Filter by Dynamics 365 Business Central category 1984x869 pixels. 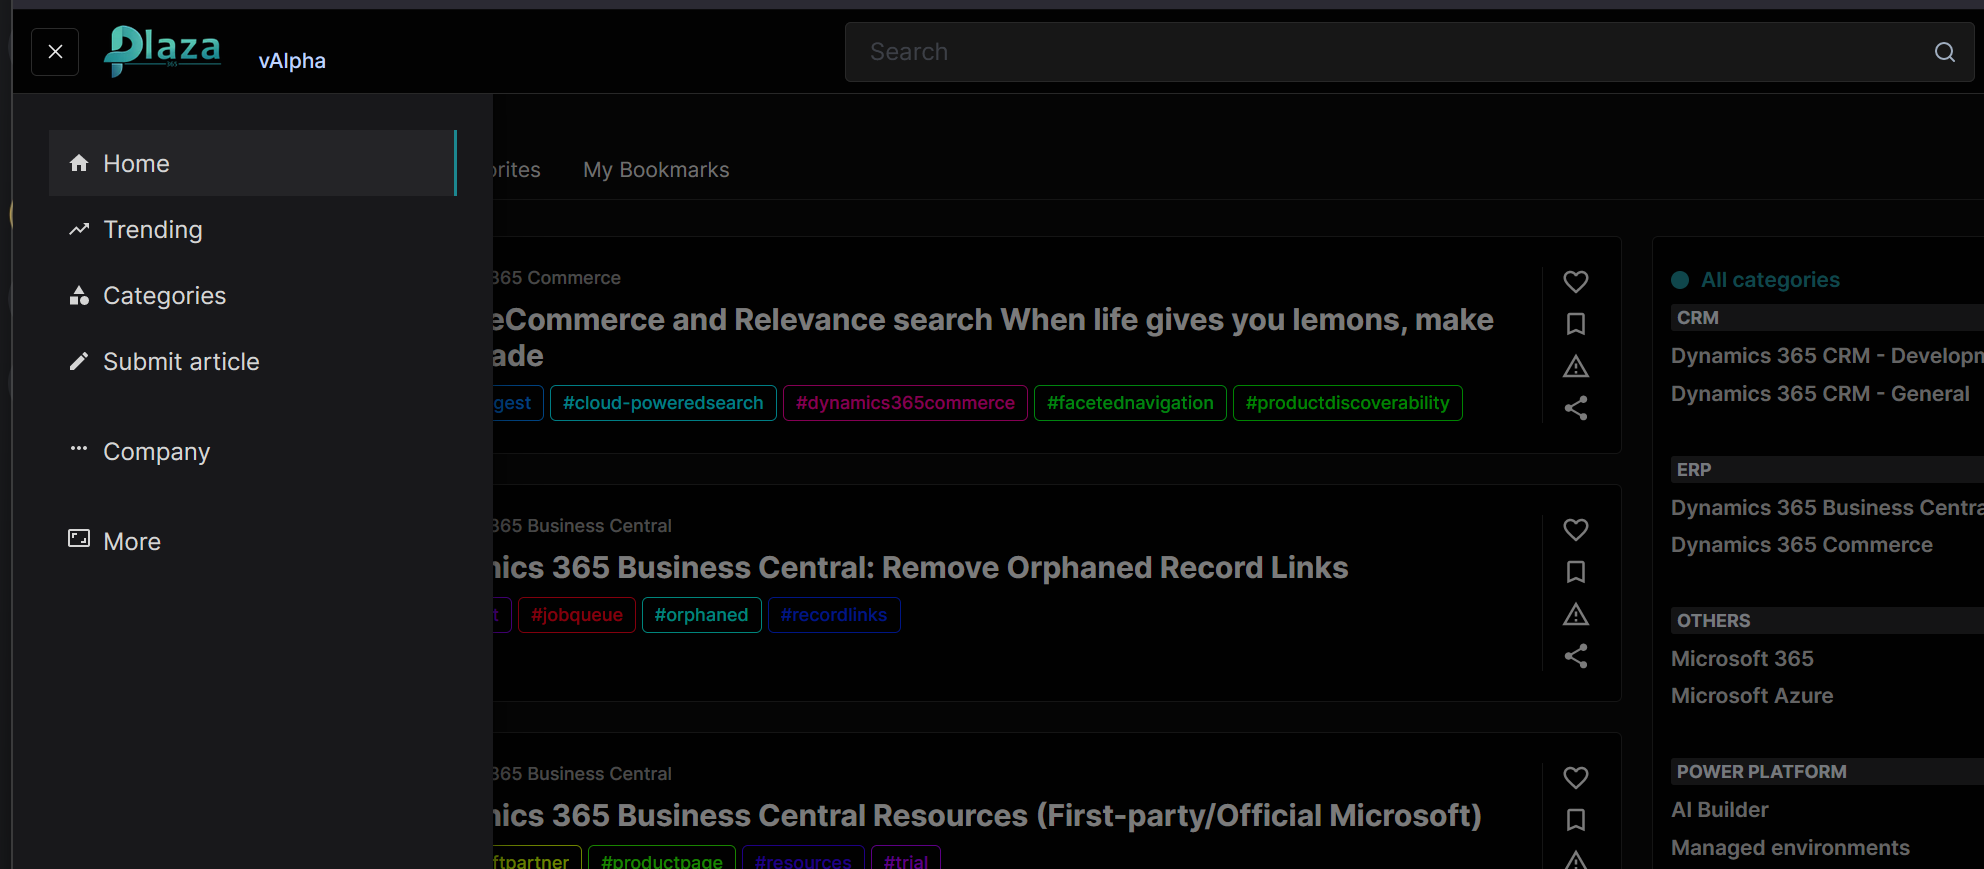coord(1827,508)
